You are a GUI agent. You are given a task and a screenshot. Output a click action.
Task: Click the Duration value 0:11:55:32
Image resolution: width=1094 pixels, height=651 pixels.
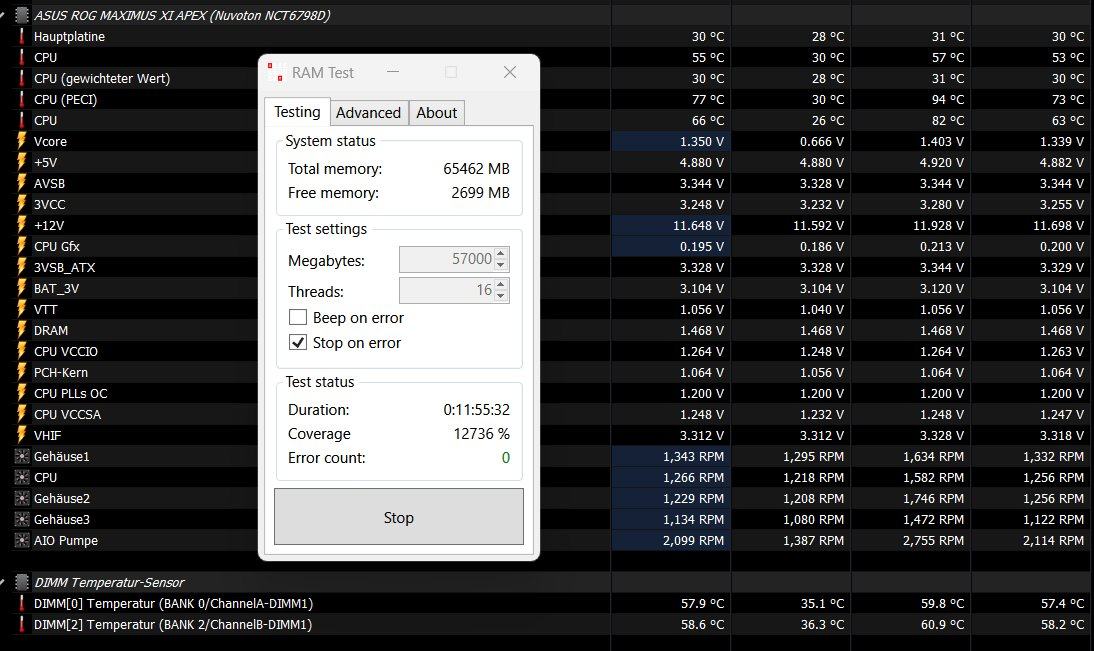[x=477, y=410]
